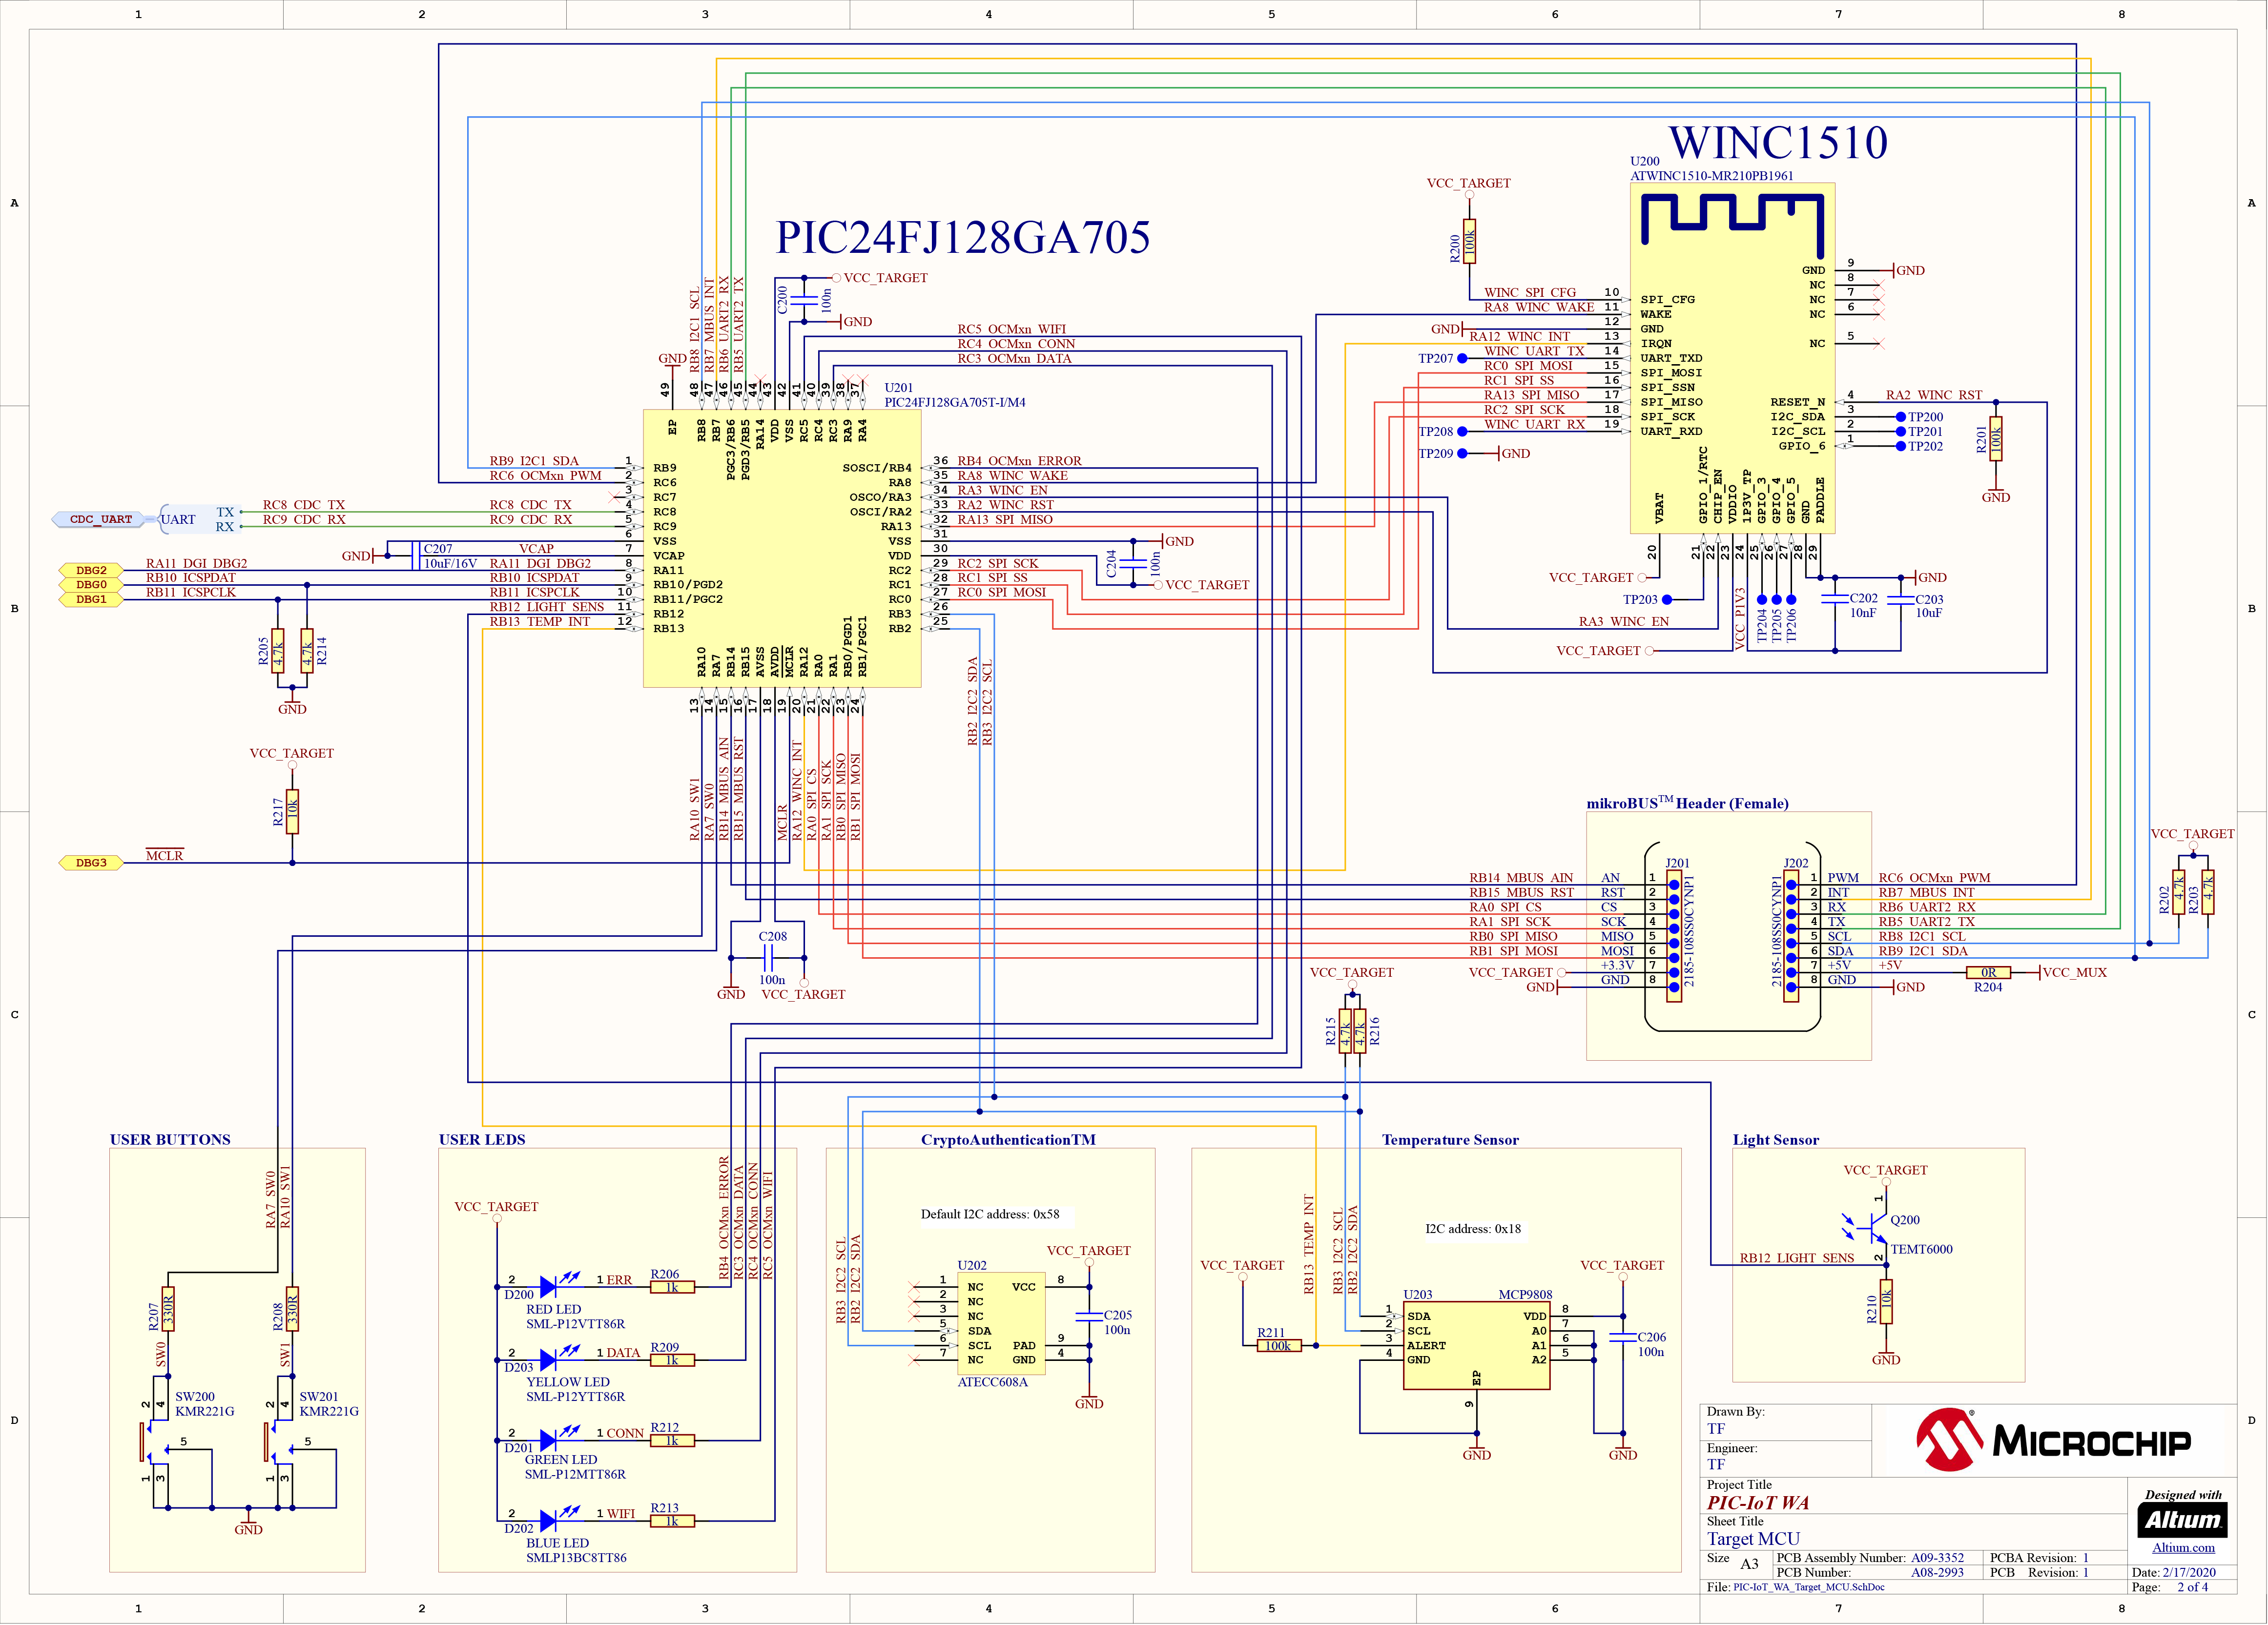Viewport: 2268px width, 1625px height.
Task: Click the Light Sensor section heading
Action: [1776, 1139]
